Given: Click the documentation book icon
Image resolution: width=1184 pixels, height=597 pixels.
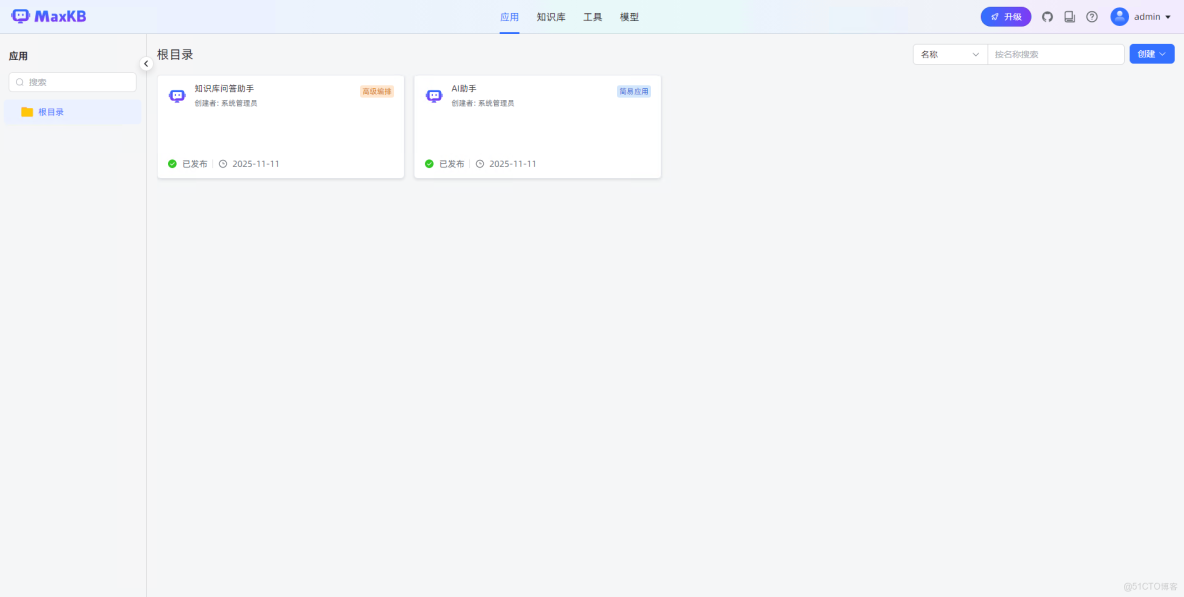Looking at the screenshot, I should (x=1069, y=16).
